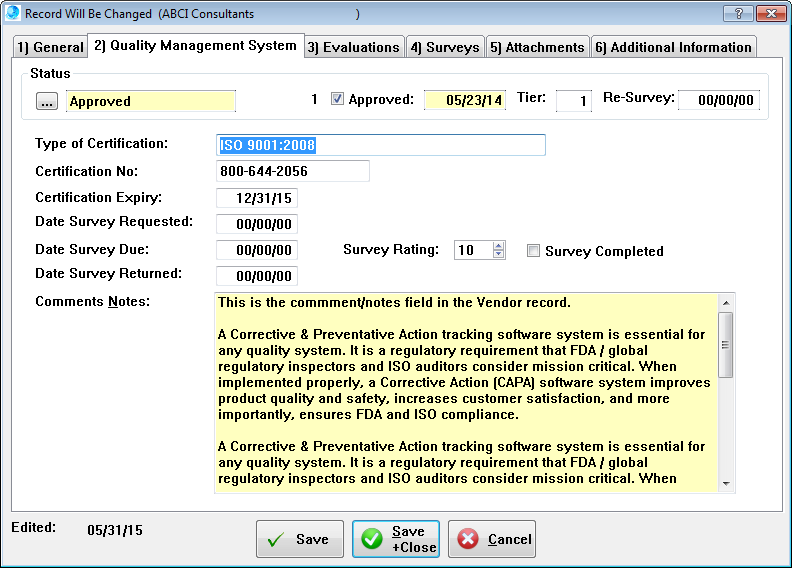
Task: Go to the Surveys tab
Action: click(x=444, y=47)
